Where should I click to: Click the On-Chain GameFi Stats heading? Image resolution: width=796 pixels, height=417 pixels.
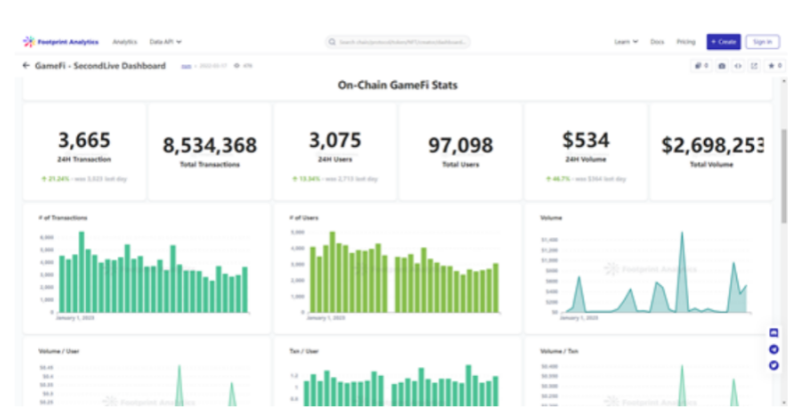point(397,85)
